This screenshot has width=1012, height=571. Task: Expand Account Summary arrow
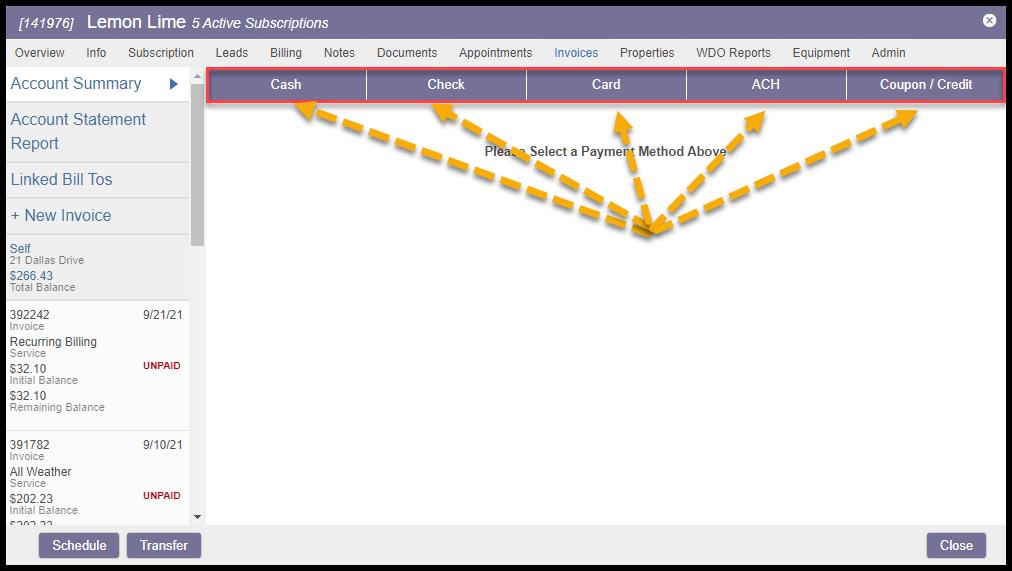(173, 84)
